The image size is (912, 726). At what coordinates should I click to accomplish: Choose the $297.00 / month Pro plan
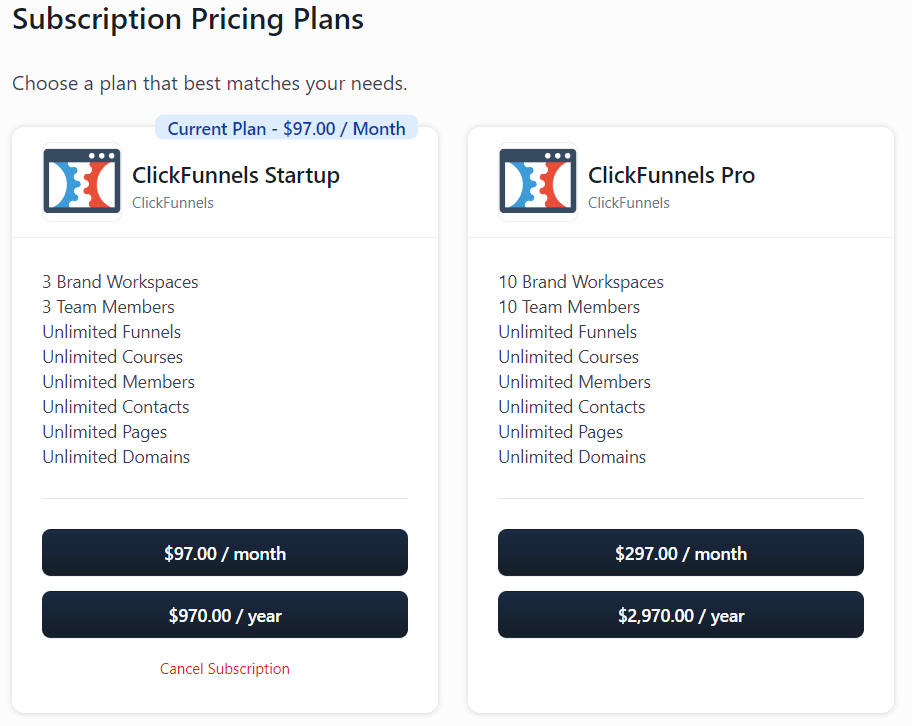pyautogui.click(x=680, y=552)
